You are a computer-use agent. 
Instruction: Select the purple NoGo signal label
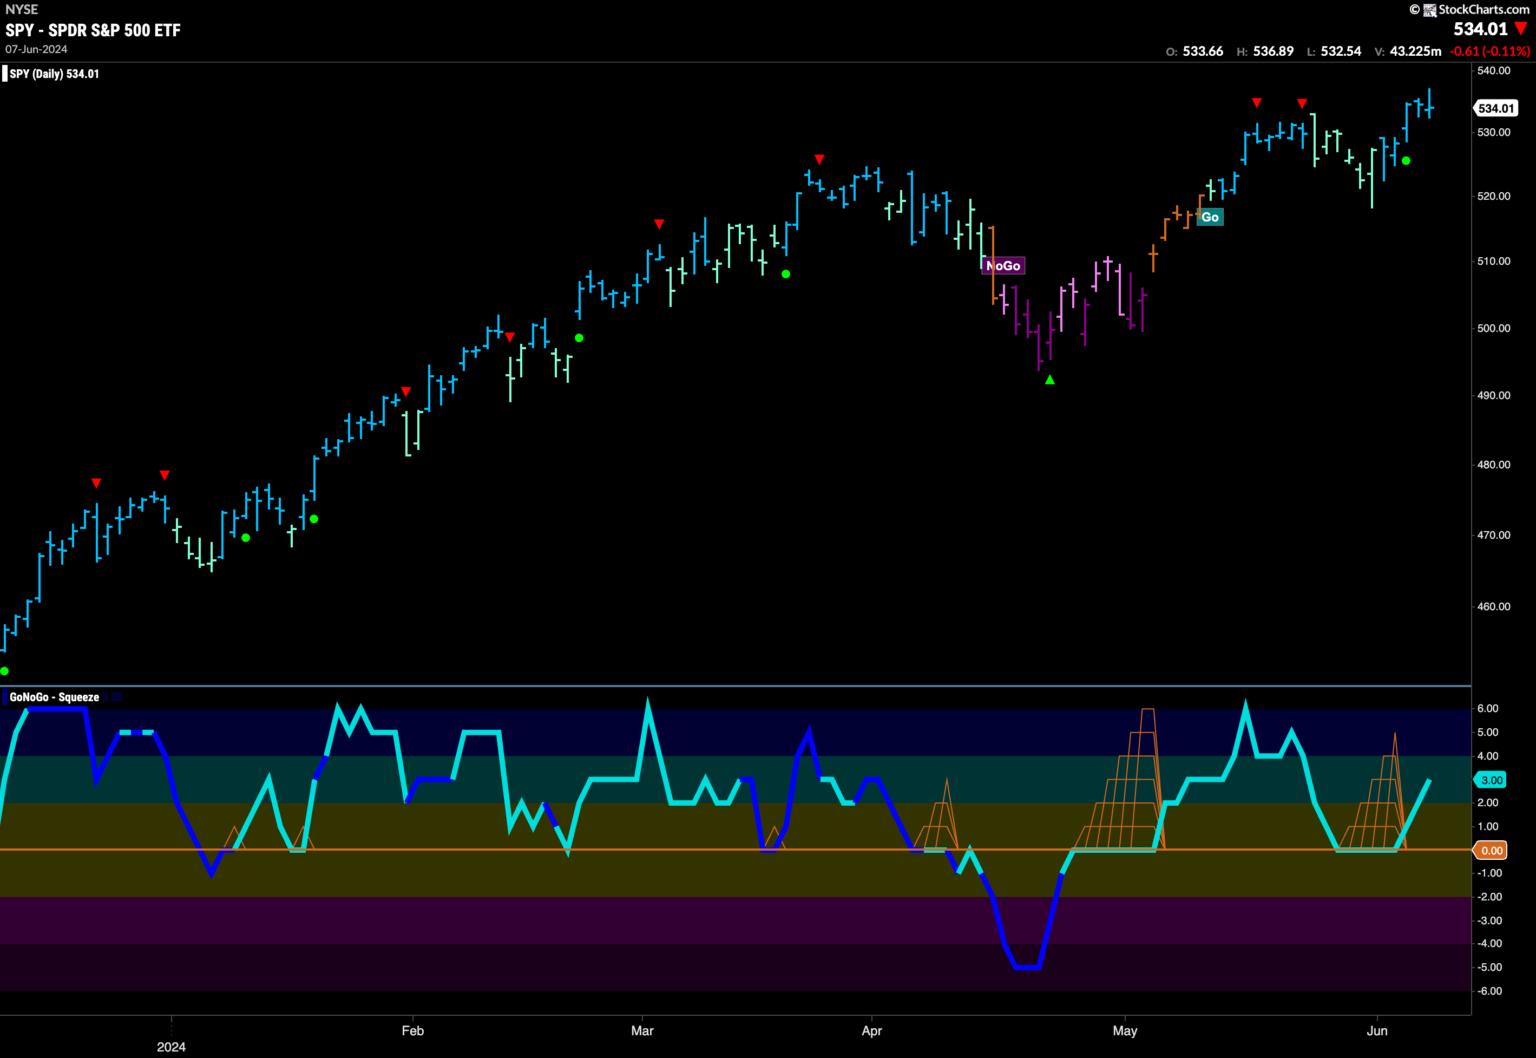[1003, 265]
